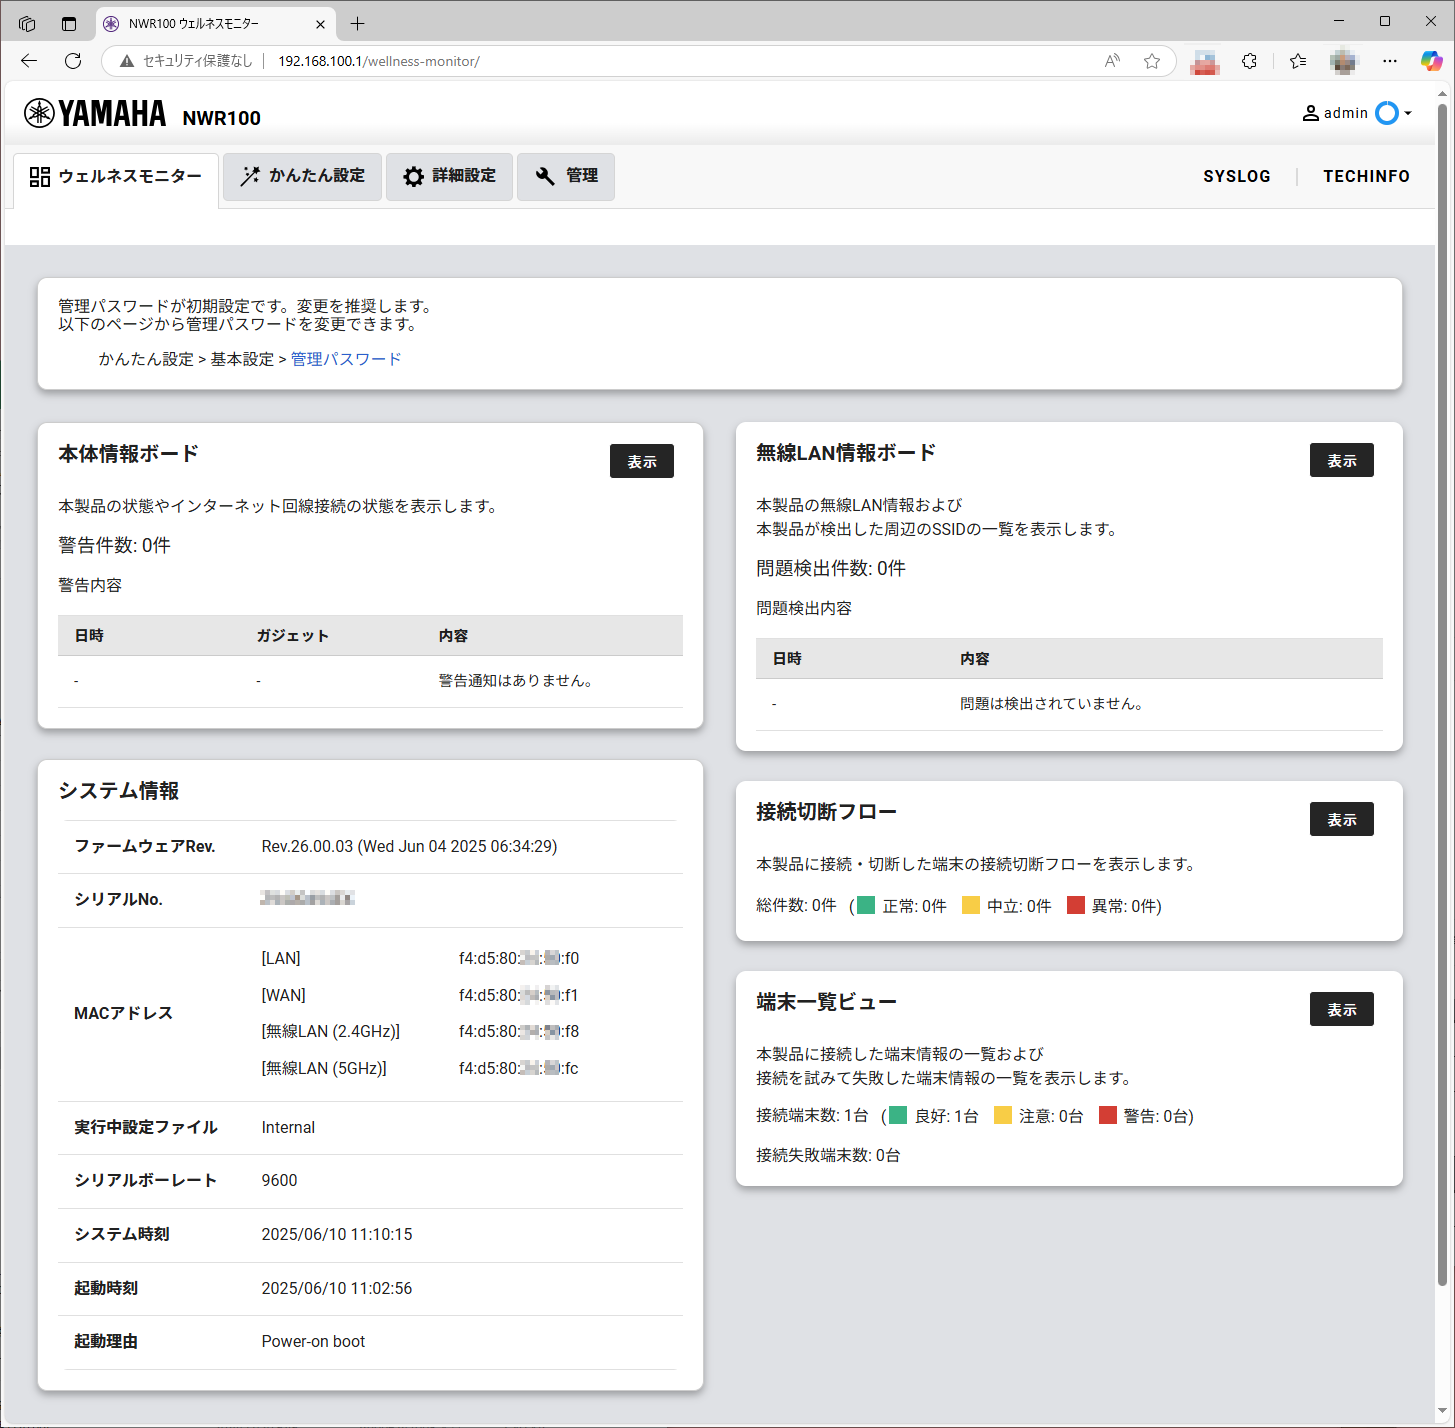This screenshot has height=1428, width=1455.
Task: Expand the admin user dropdown
Action: [x=1357, y=113]
